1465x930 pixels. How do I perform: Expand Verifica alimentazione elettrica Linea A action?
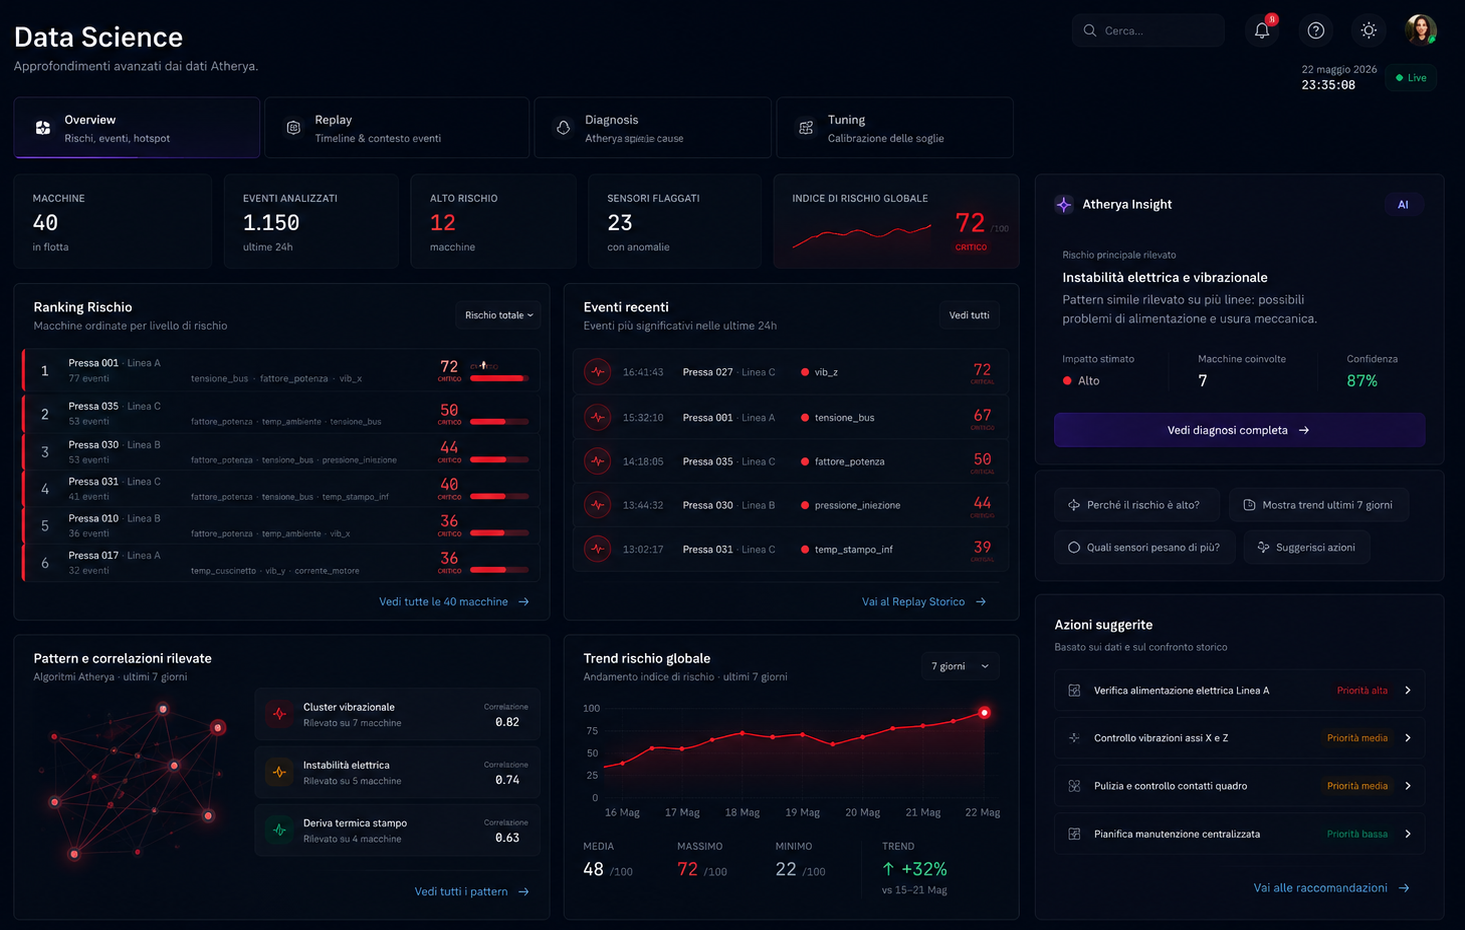pyautogui.click(x=1239, y=690)
